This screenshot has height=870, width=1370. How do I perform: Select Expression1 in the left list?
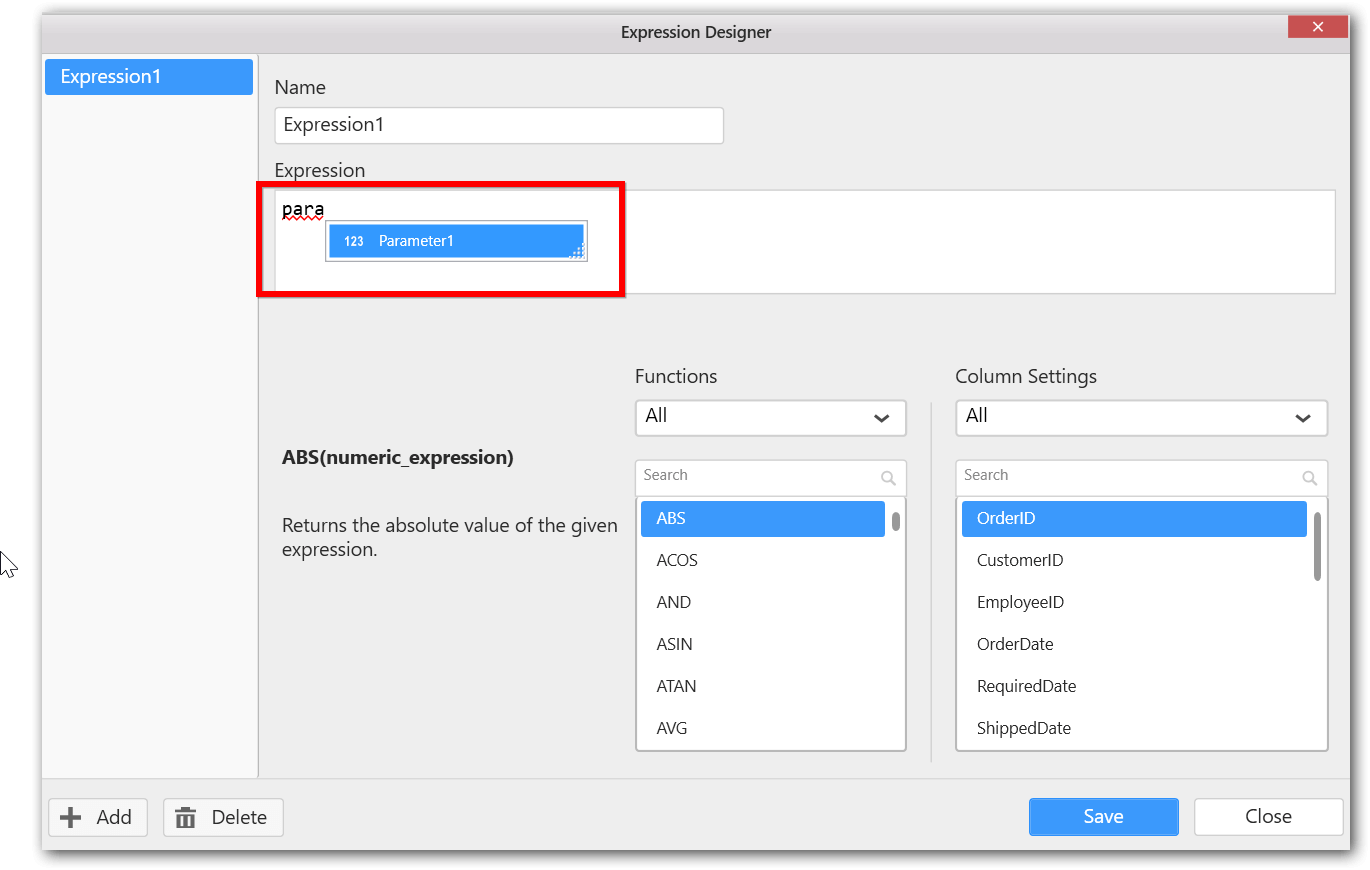(x=148, y=77)
